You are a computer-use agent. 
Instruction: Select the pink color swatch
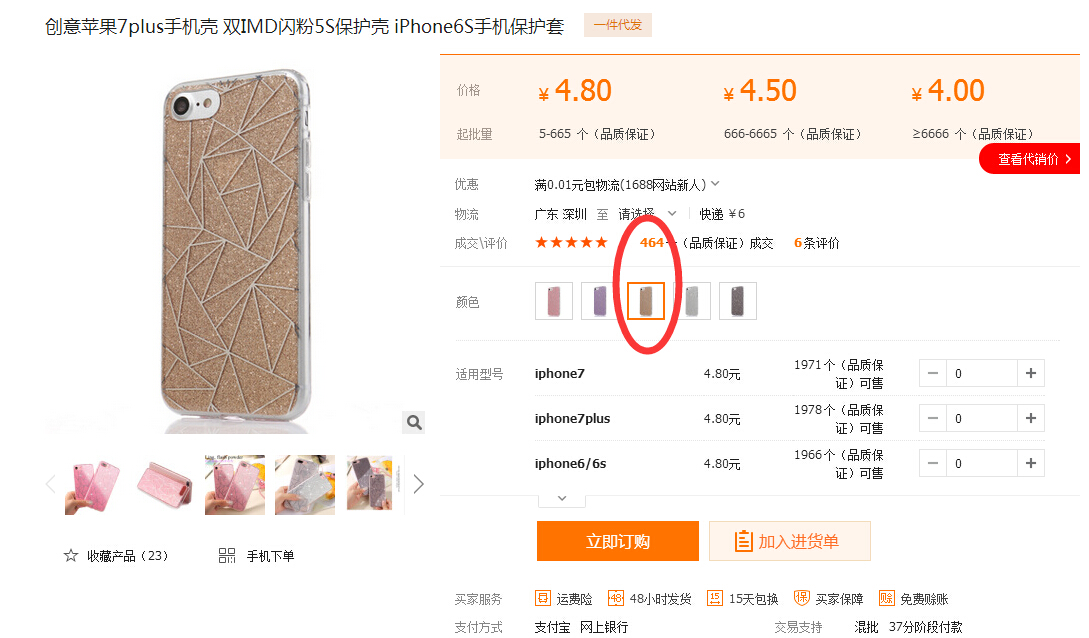(x=554, y=301)
